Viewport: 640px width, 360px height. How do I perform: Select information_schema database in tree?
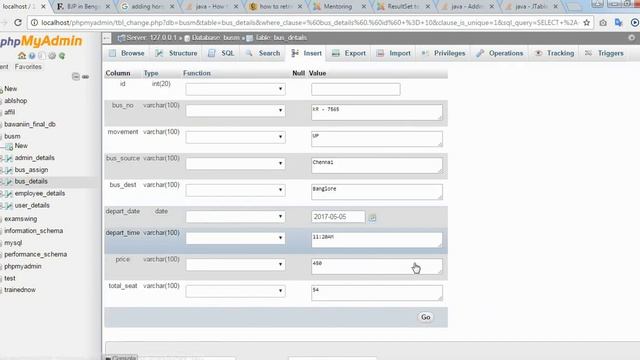[x=33, y=231]
